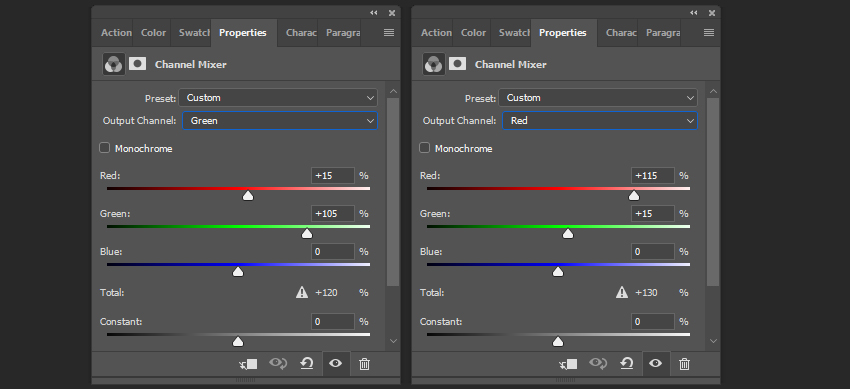Open Output Channel dropdown showing Red
The image size is (850, 389).
coord(600,121)
